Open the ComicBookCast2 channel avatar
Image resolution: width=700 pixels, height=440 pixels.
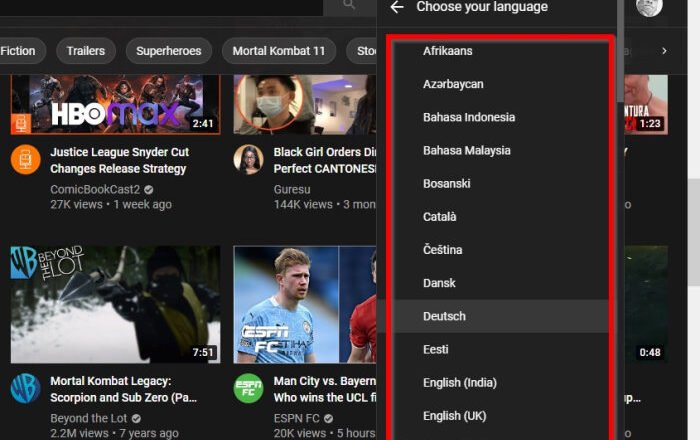pyautogui.click(x=25, y=159)
